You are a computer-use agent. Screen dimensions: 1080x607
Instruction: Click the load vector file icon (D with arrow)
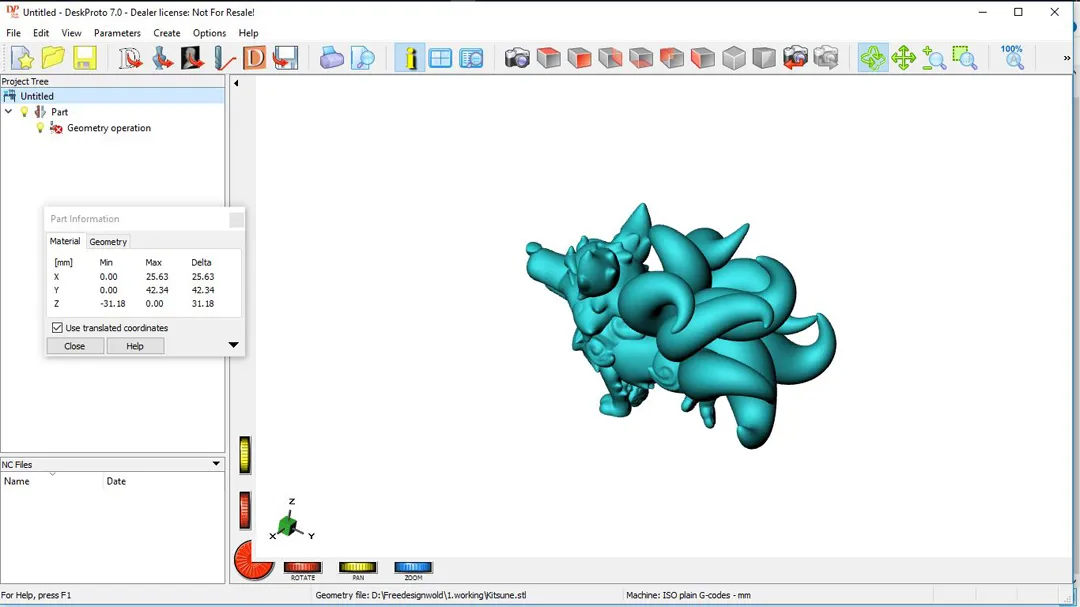pos(130,58)
